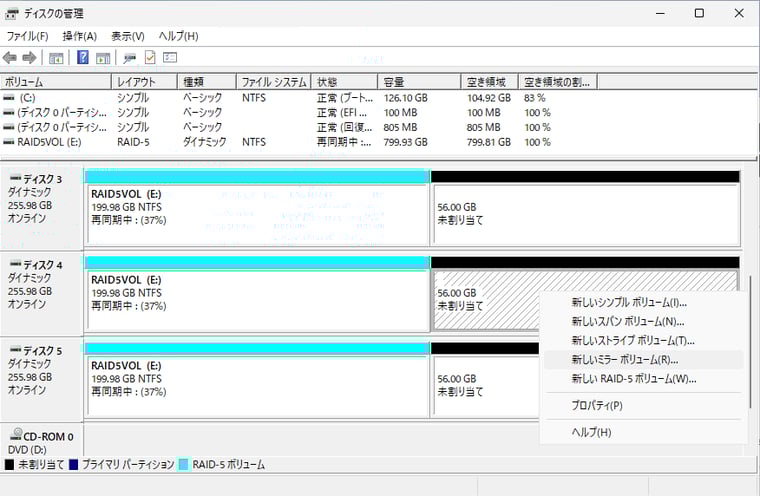
Task: Click the checkmark properties toolbar icon
Action: tap(150, 58)
